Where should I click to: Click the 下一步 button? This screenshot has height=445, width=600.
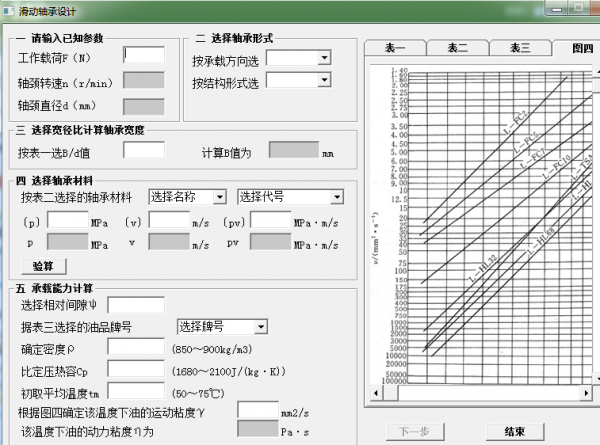click(415, 432)
